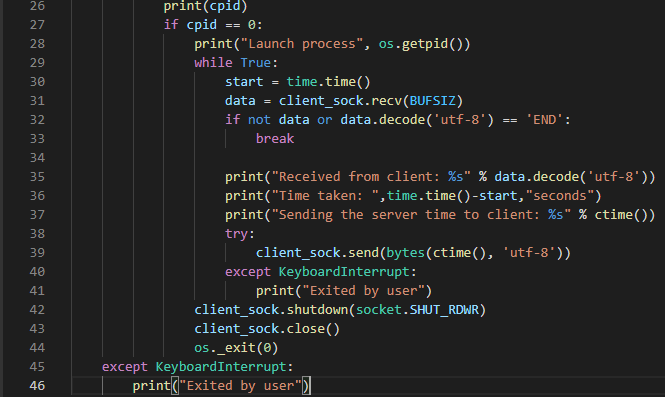This screenshot has width=665, height=397.
Task: Click "Exited by user" string on line 46
Action: (x=240, y=386)
